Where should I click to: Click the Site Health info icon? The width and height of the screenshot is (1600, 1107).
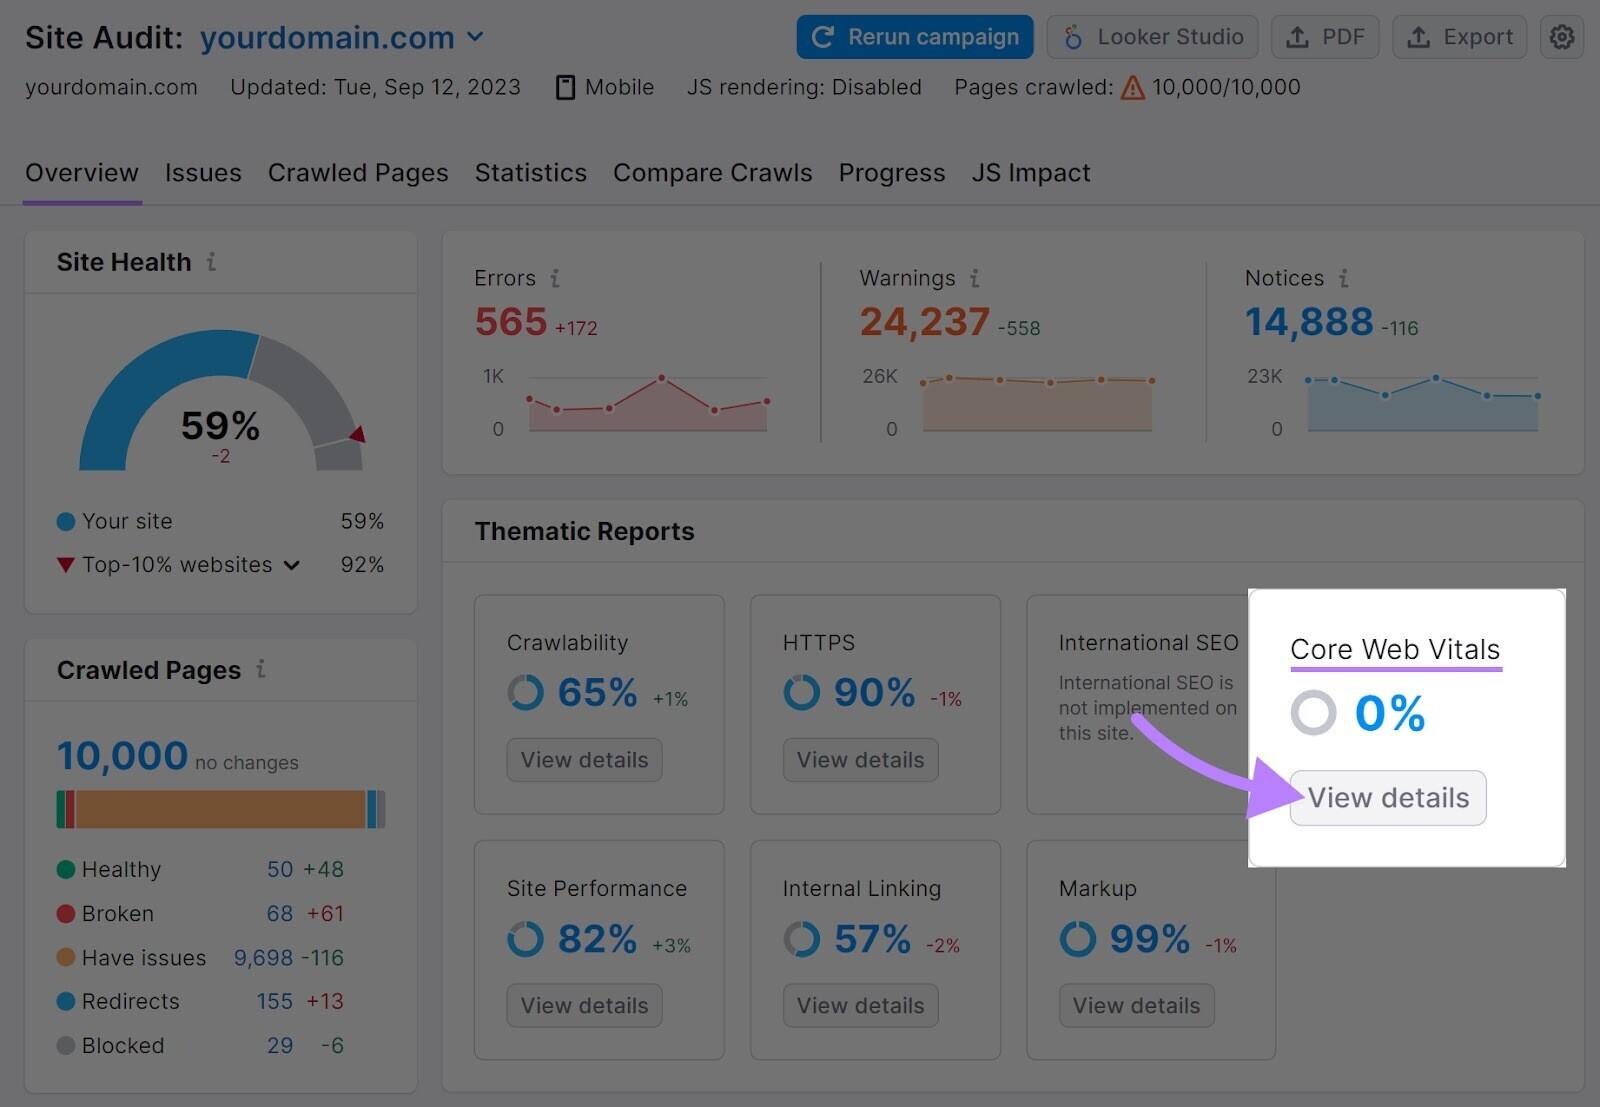[x=210, y=263]
